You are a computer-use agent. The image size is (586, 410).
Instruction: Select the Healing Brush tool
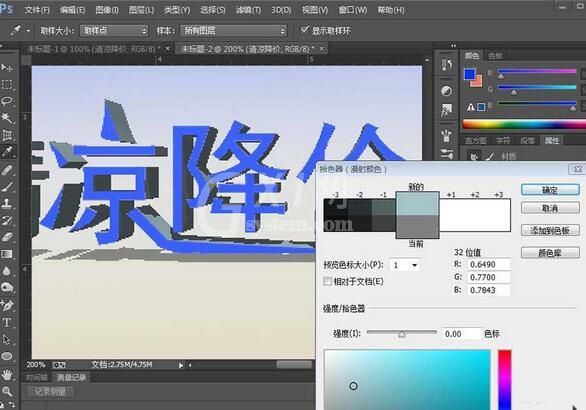coord(7,170)
